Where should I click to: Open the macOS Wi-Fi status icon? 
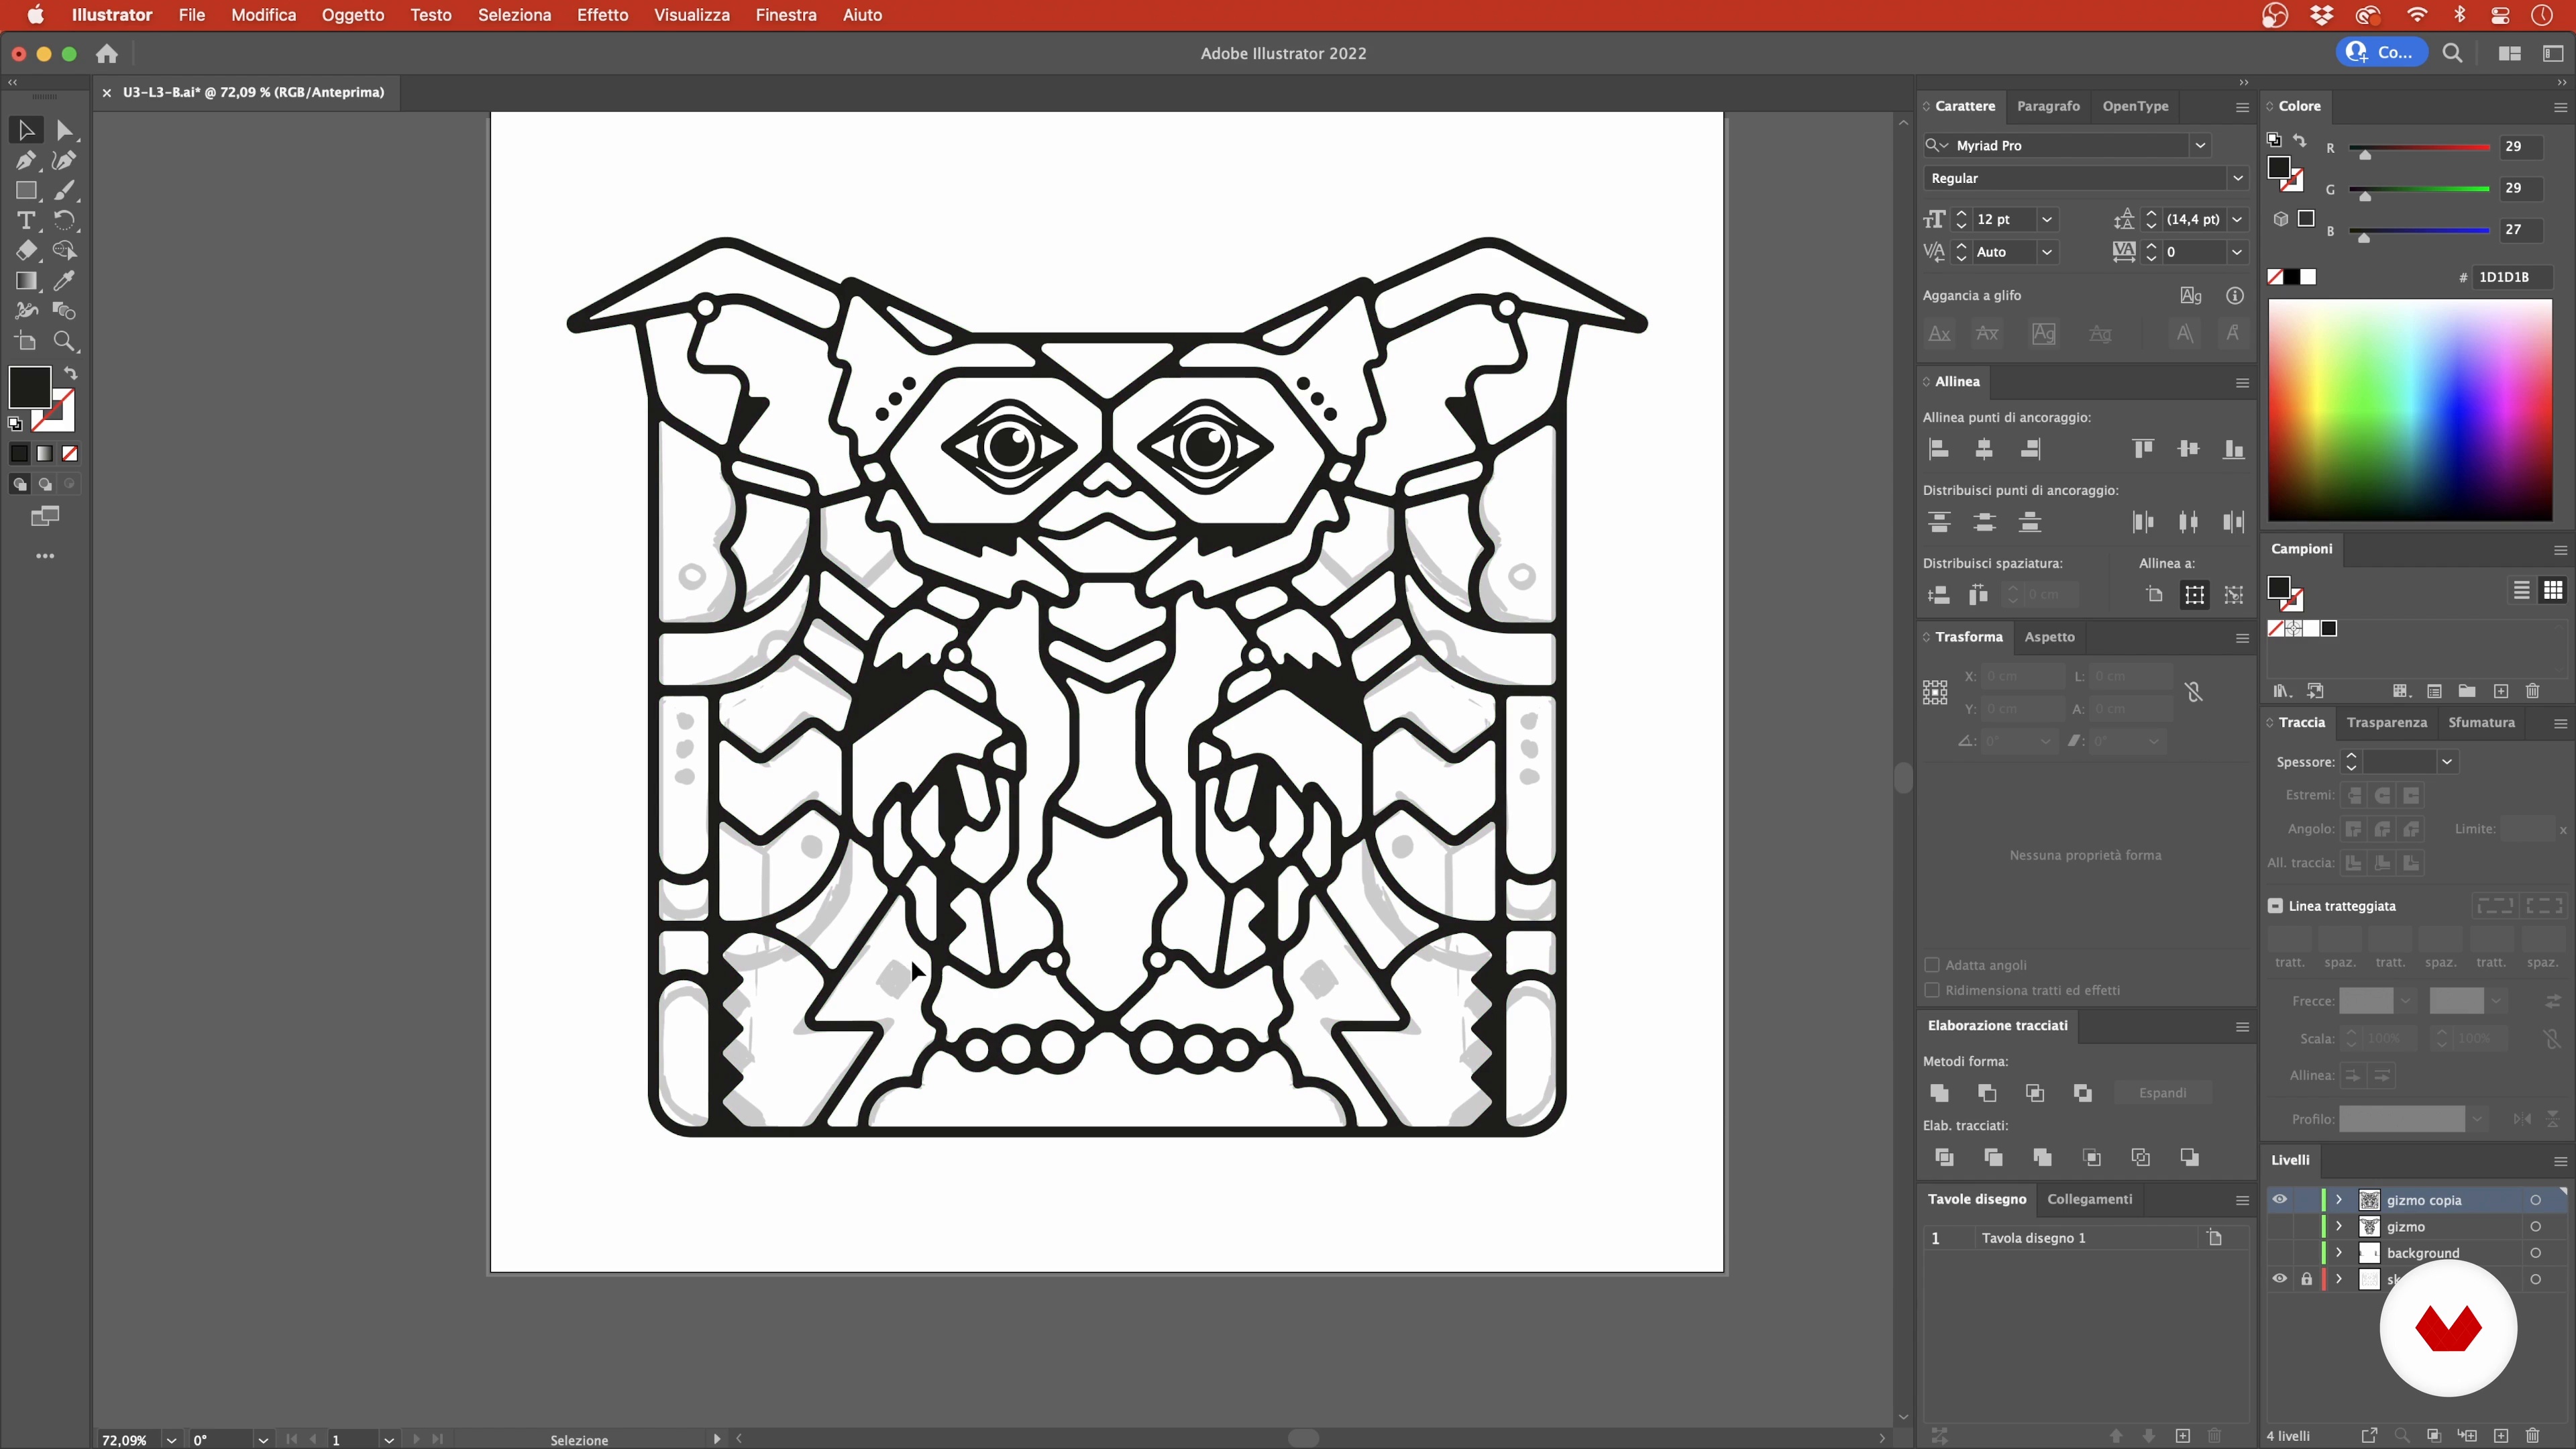point(2416,15)
